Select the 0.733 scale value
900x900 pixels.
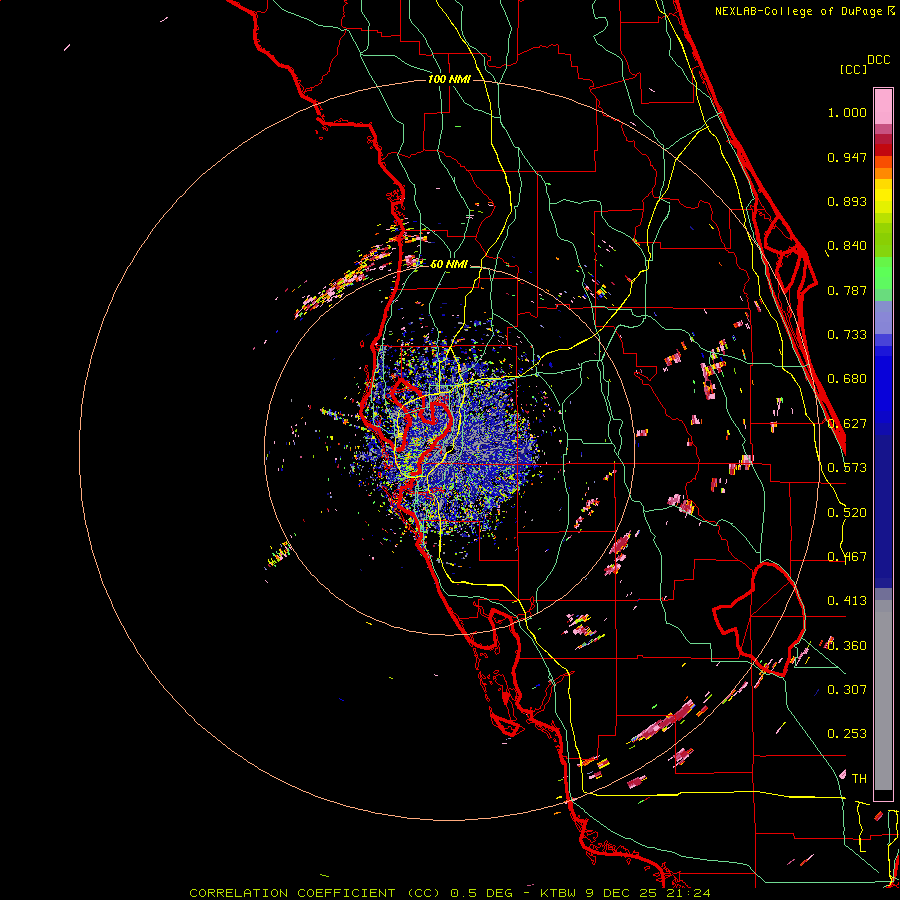pyautogui.click(x=847, y=335)
